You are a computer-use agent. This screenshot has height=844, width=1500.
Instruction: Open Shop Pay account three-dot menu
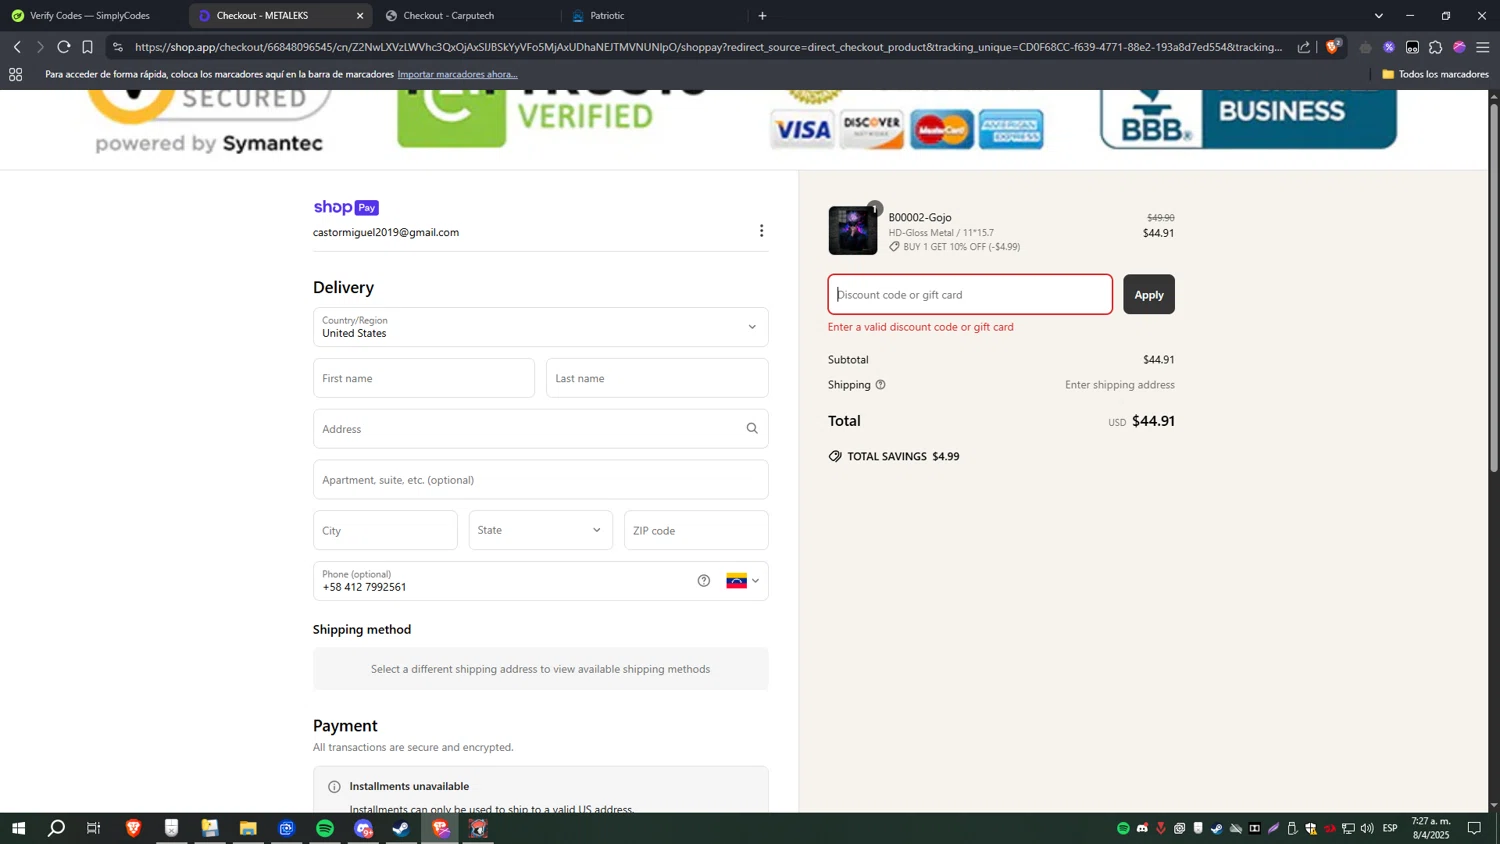(761, 231)
